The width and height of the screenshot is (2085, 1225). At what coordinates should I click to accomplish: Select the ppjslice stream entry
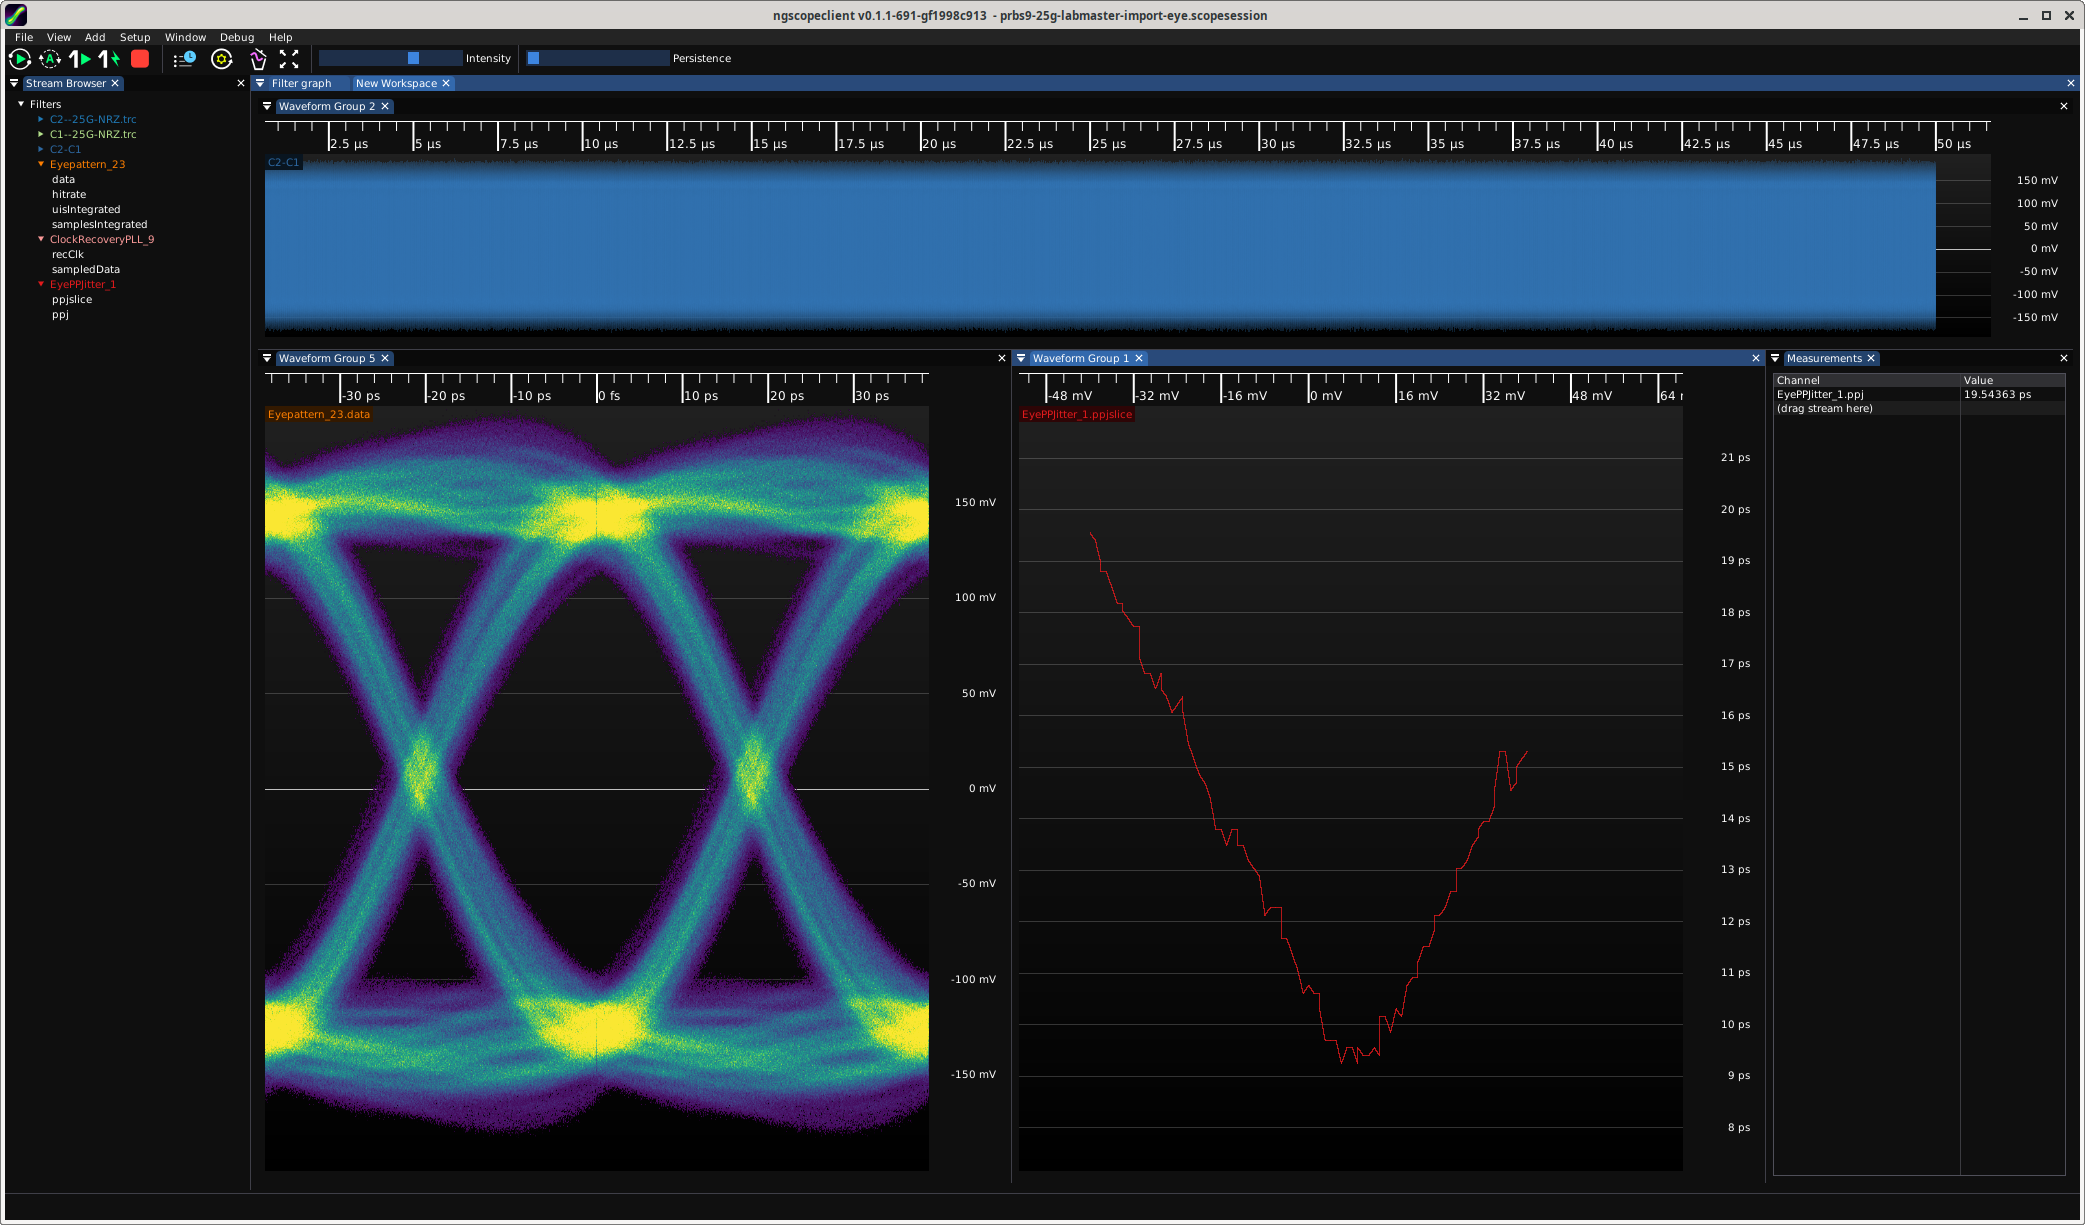(72, 299)
